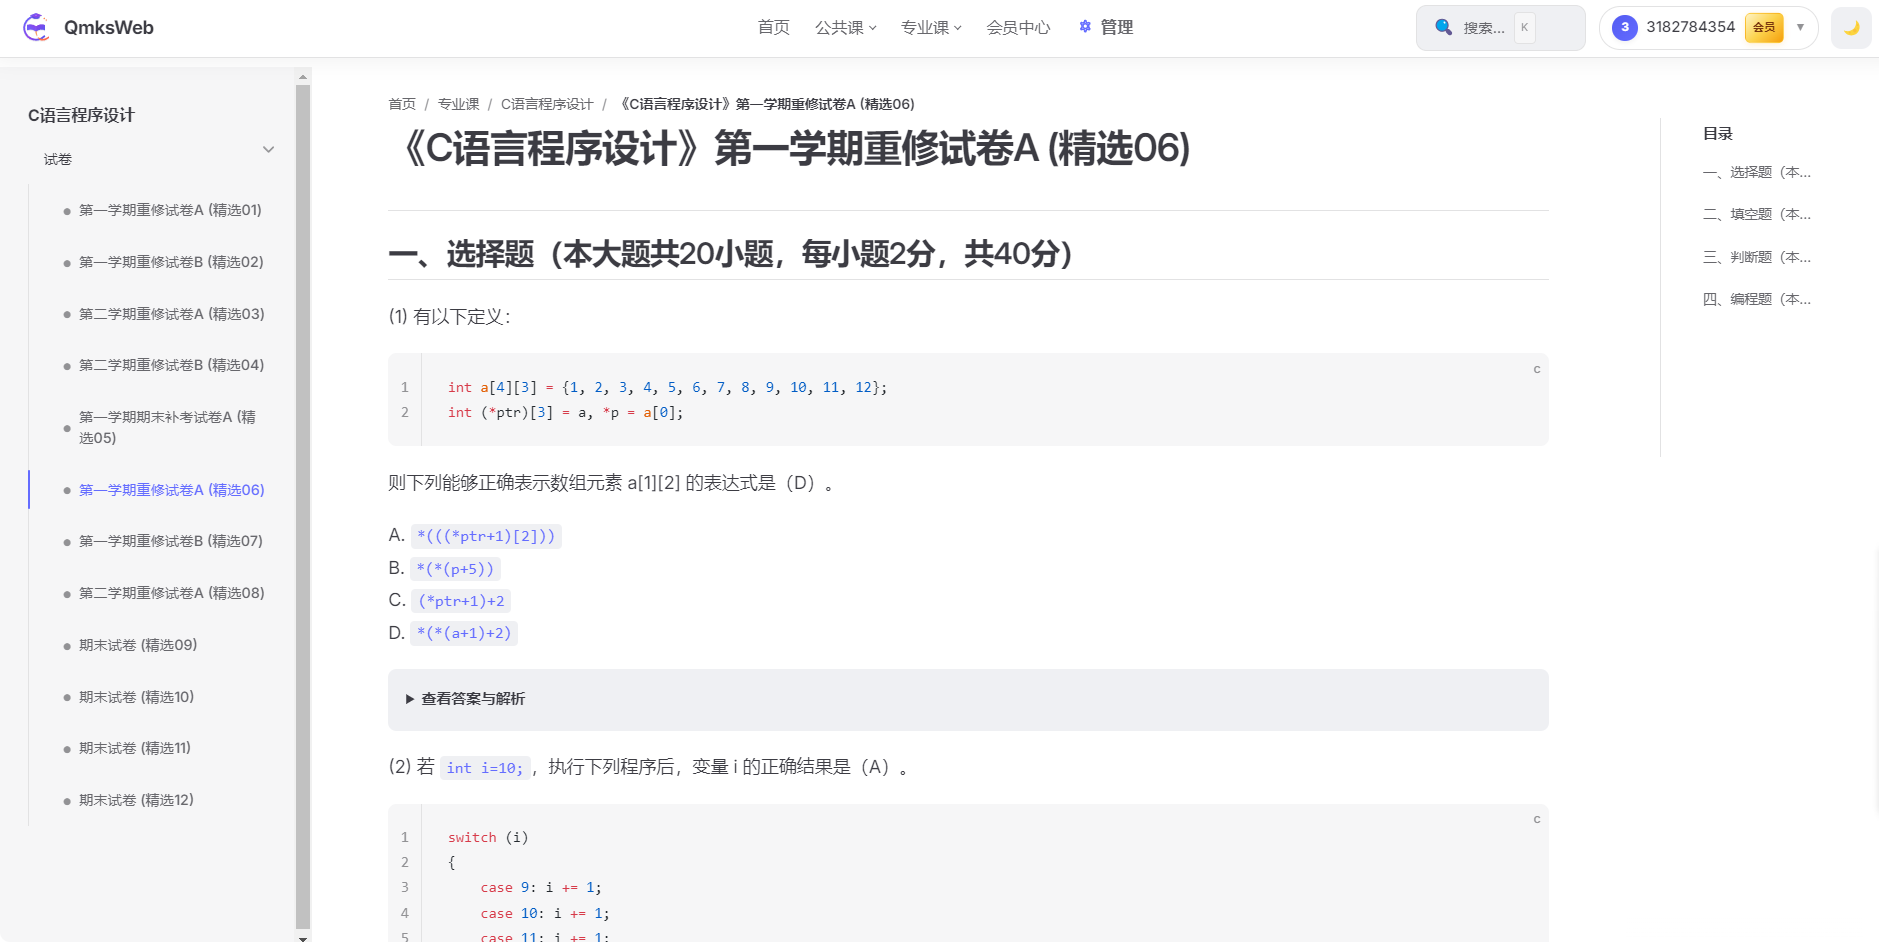Click the QmksWeb logo icon
Screen dimensions: 1879x942
click(36, 27)
